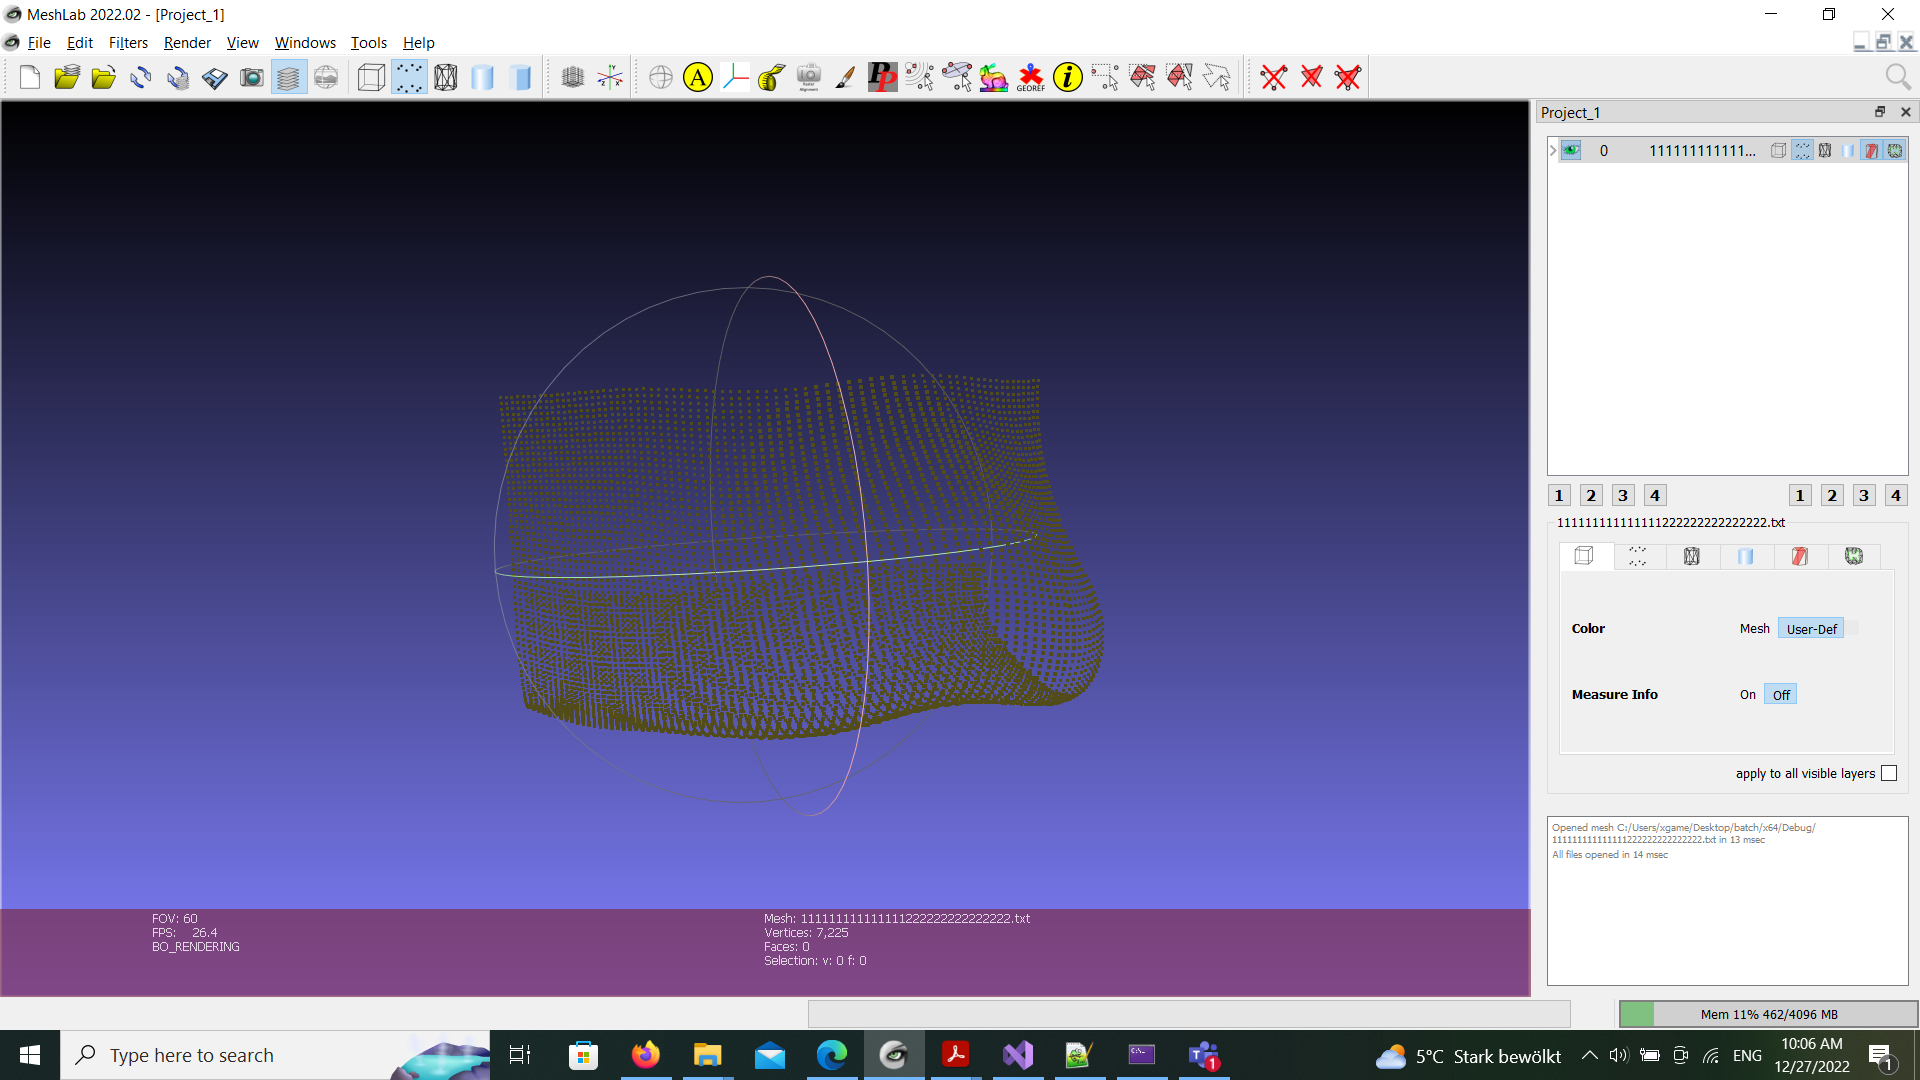Delete selected faces and vertices icon
Screen dimensions: 1920x1080
(1348, 77)
